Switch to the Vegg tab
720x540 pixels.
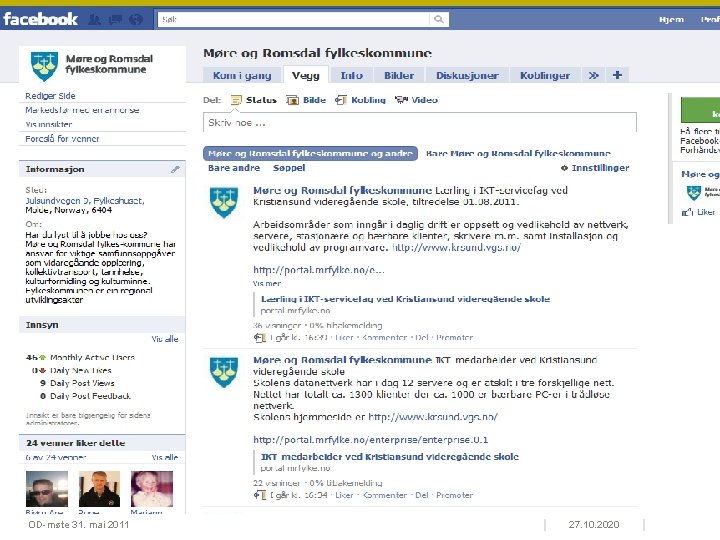coord(305,75)
